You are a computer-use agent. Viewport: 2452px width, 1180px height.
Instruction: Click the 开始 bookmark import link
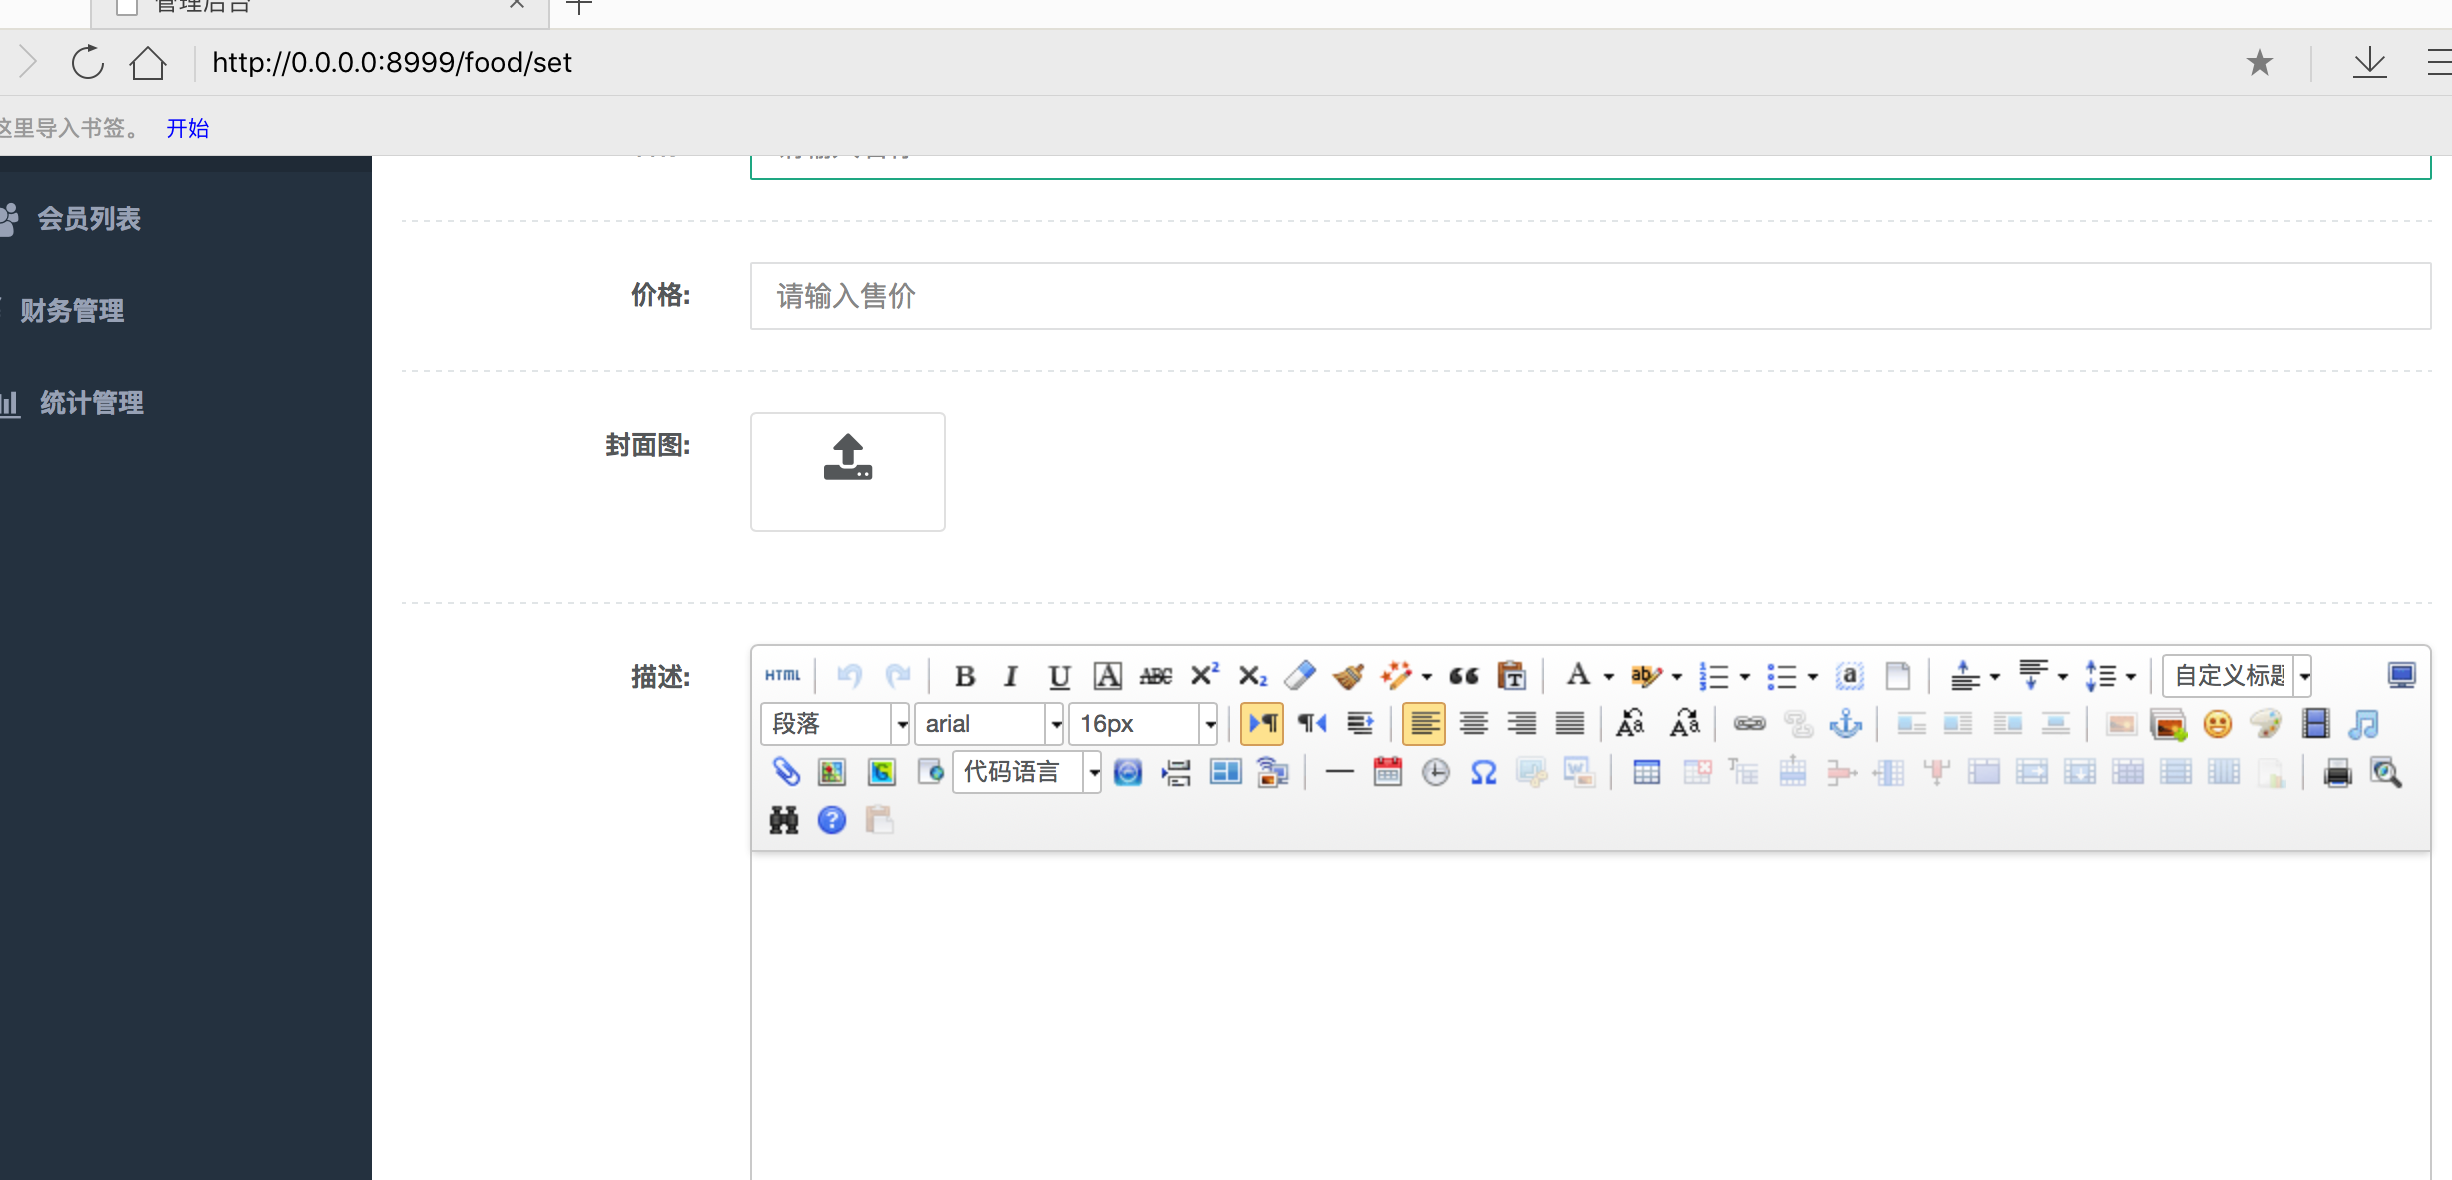(x=187, y=128)
